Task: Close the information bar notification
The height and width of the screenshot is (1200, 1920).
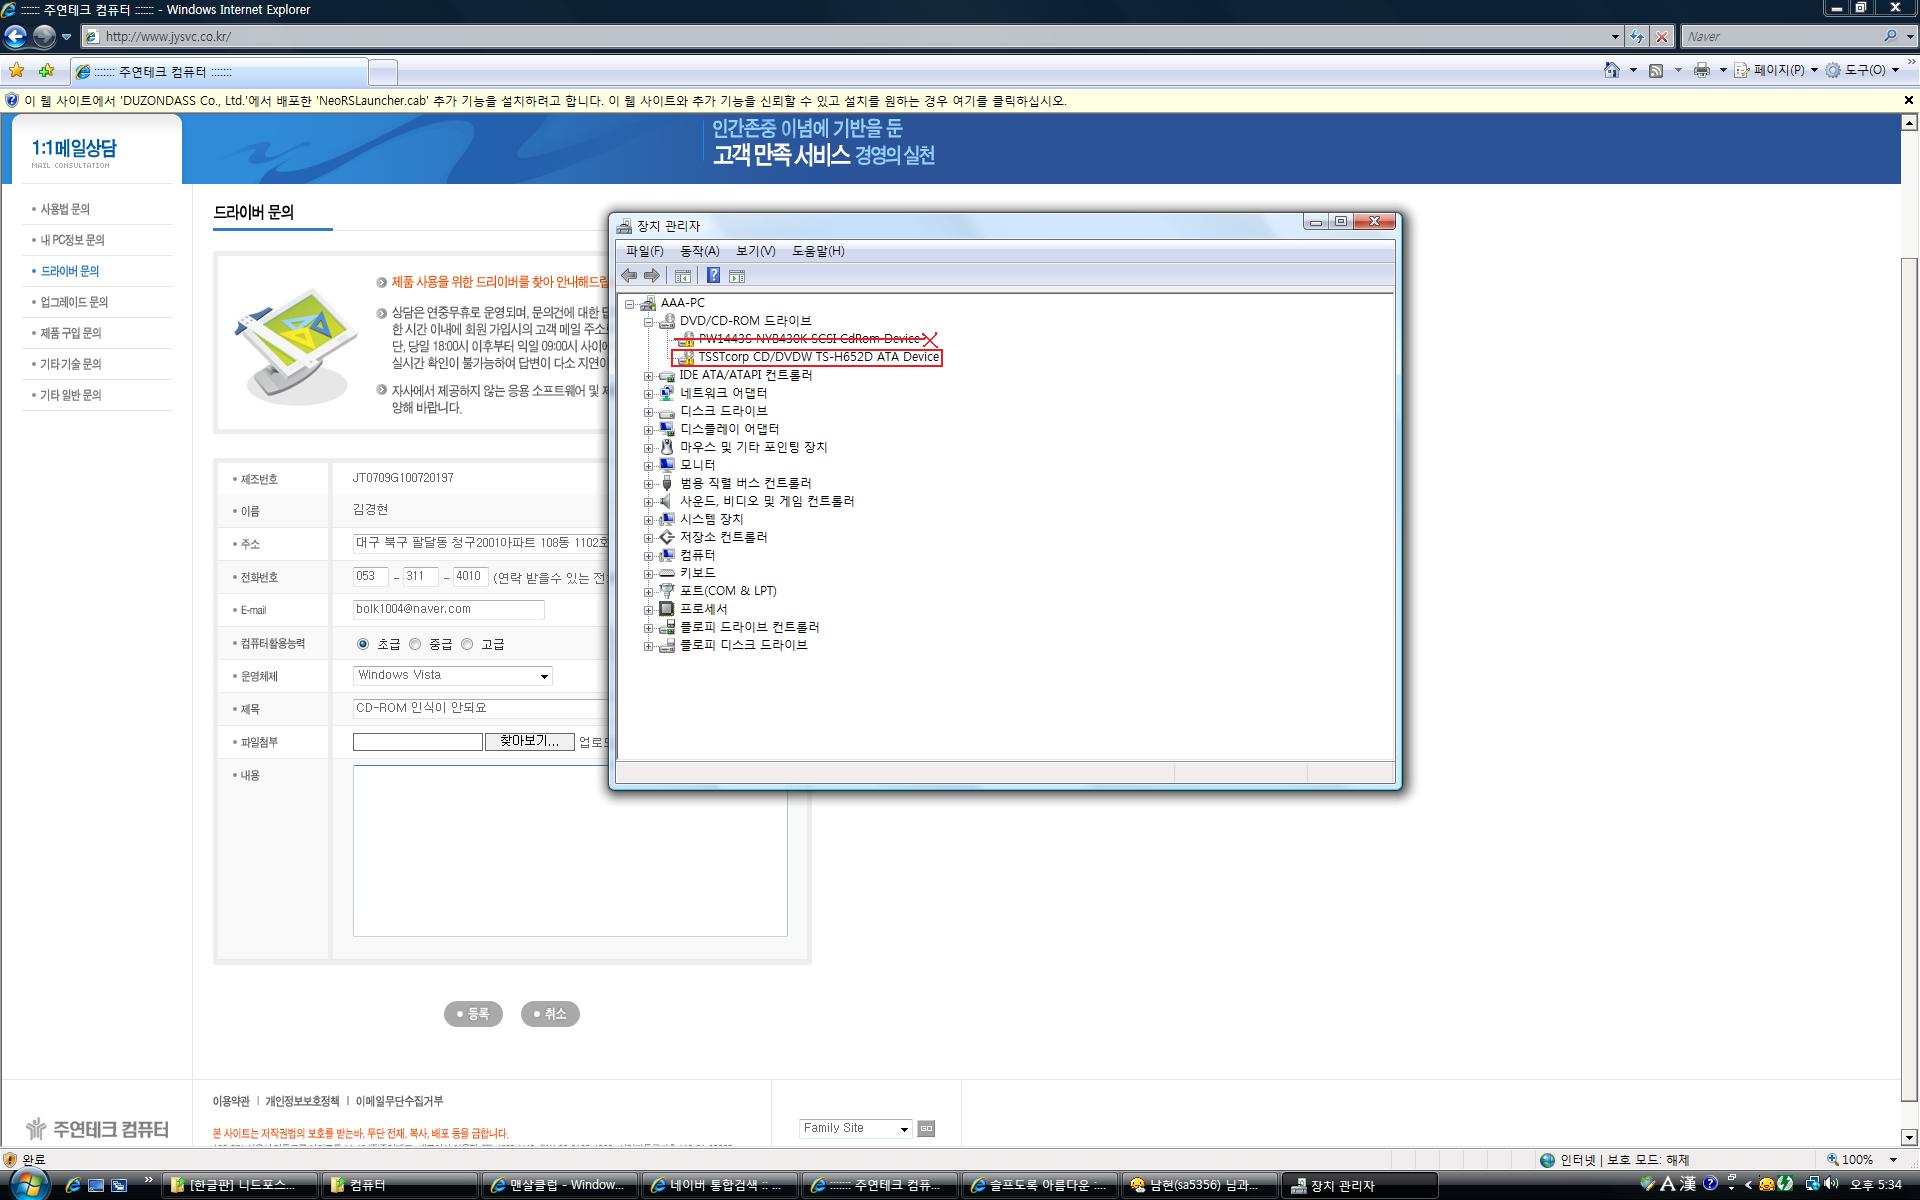Action: coord(1908,100)
